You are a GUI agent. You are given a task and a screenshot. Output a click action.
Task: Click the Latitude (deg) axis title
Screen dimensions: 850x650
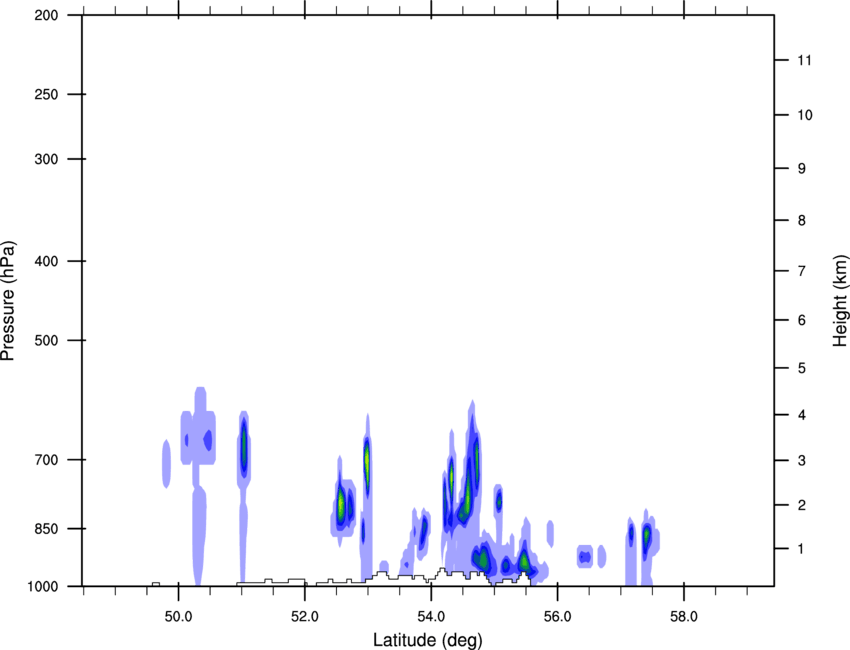tap(428, 640)
